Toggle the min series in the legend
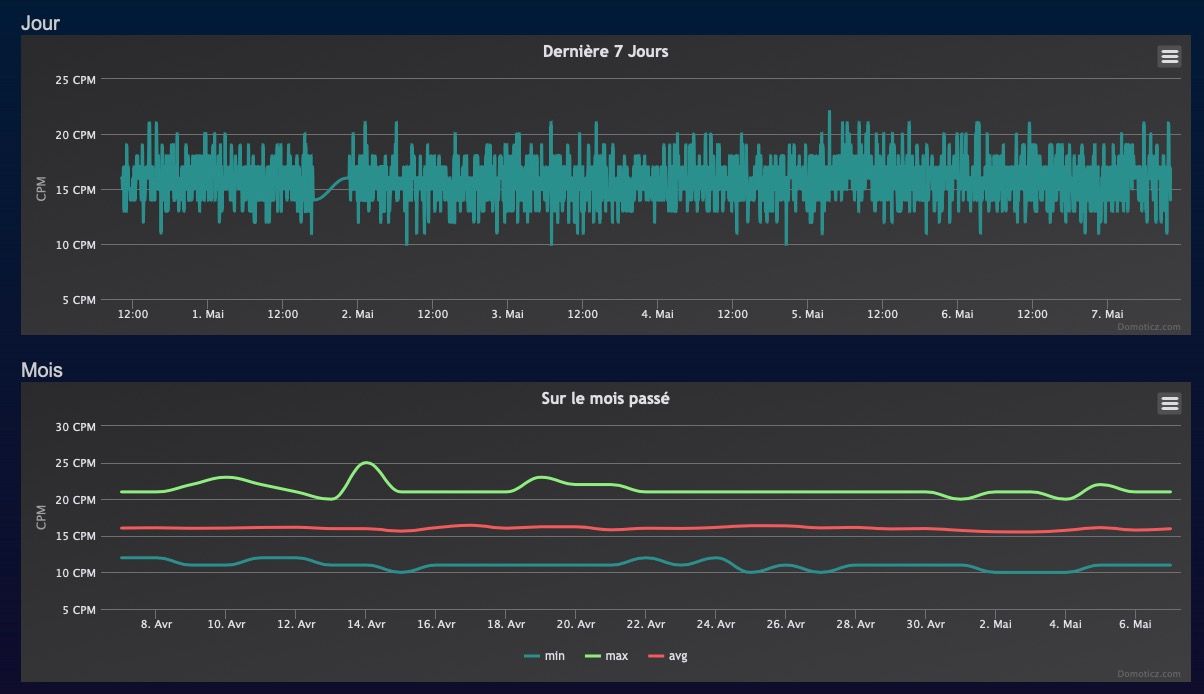The height and width of the screenshot is (694, 1204). [545, 656]
